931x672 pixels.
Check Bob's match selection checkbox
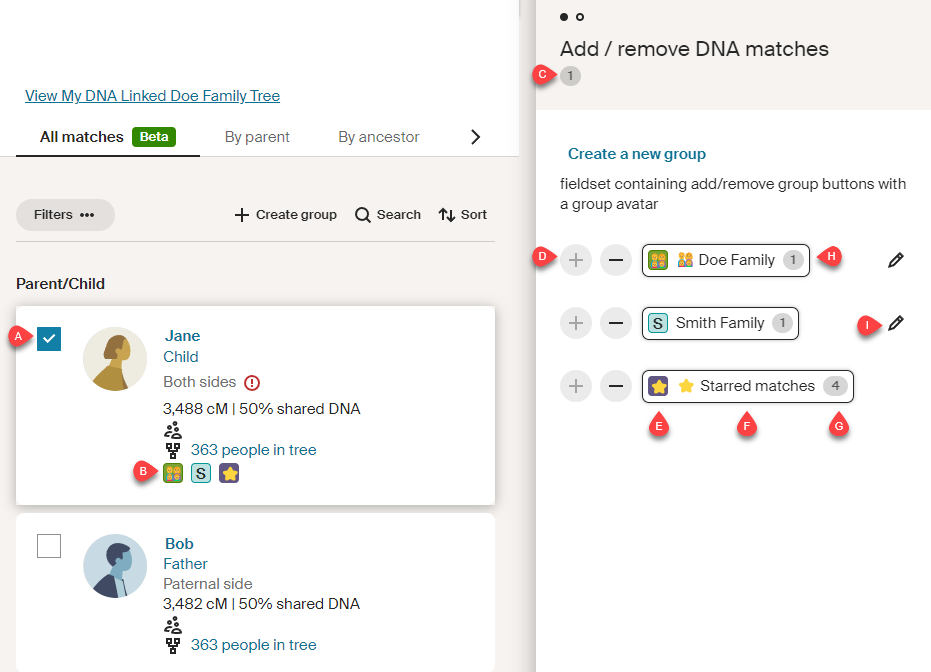[48, 545]
